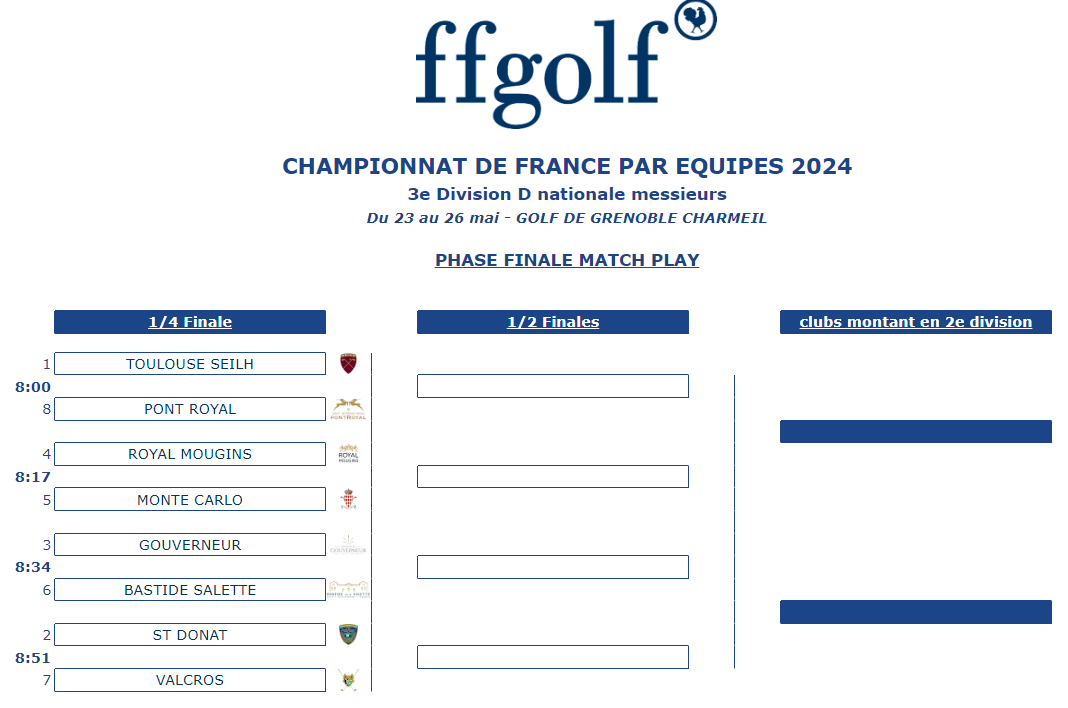Click the St Donat club crest

[348, 634]
